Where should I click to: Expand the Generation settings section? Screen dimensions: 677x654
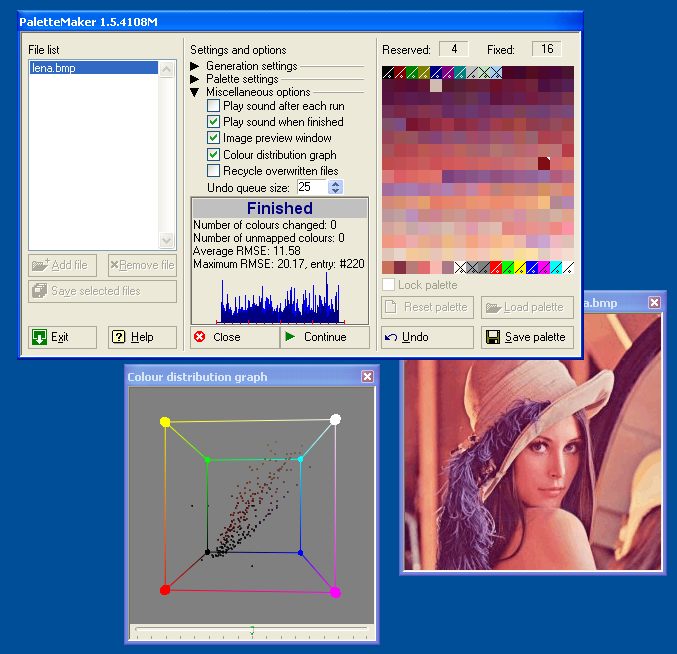[194, 66]
